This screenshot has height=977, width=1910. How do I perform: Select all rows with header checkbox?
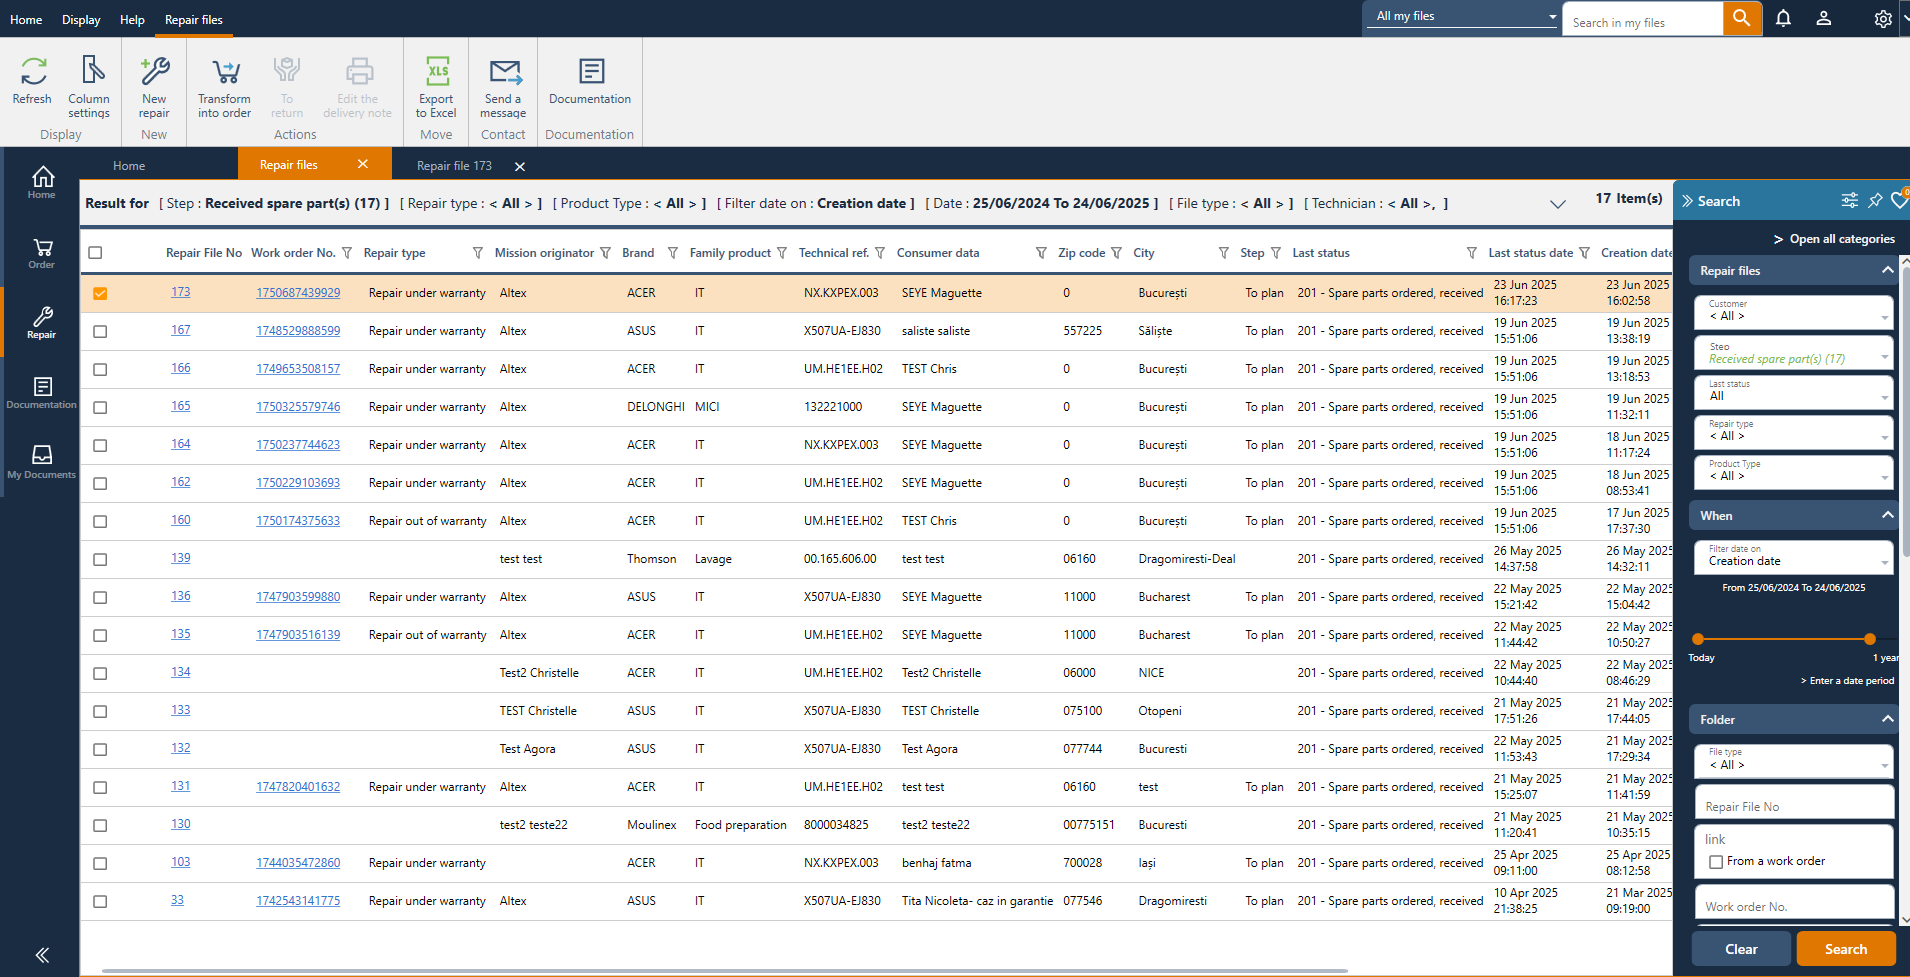[95, 253]
